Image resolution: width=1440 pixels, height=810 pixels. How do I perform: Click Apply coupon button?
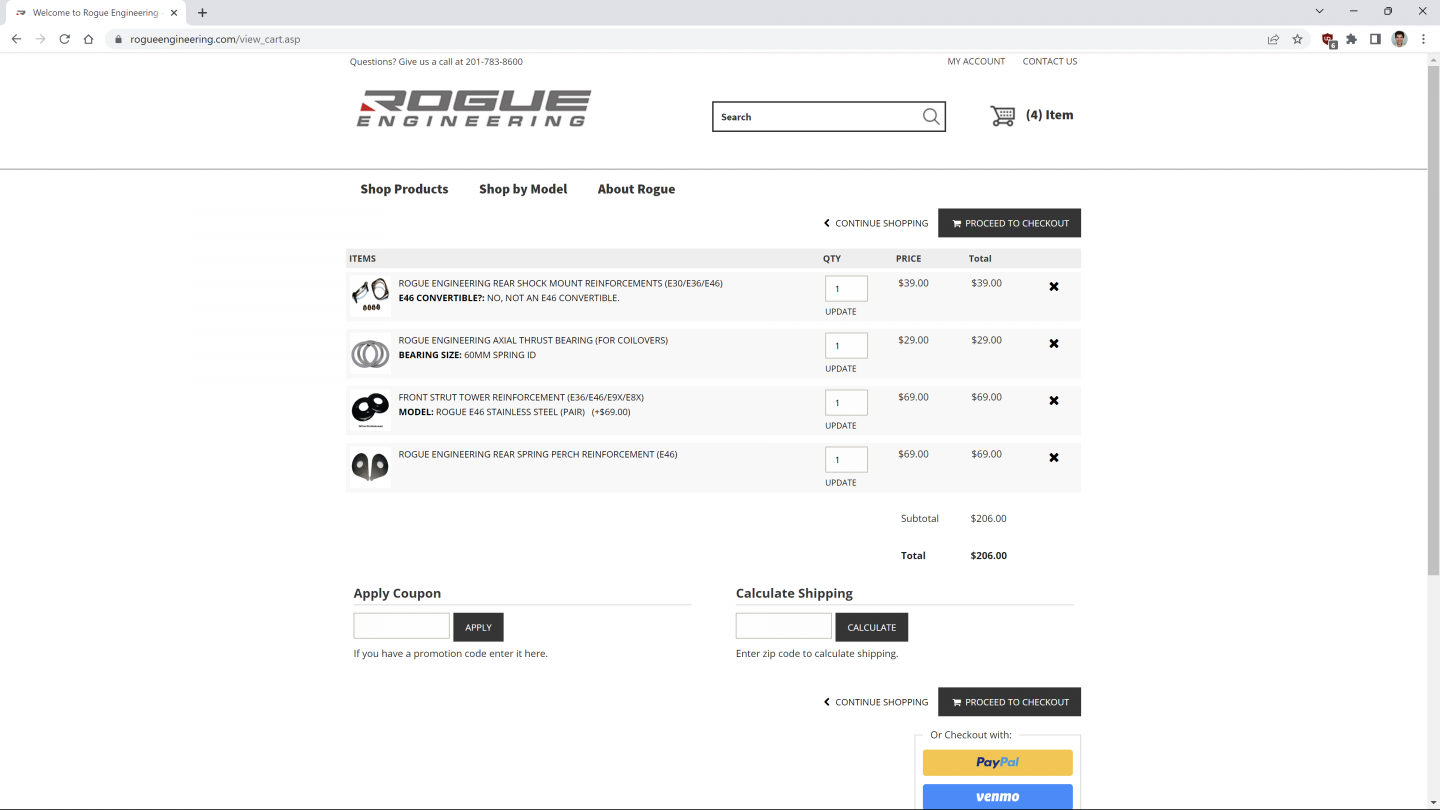coord(478,627)
